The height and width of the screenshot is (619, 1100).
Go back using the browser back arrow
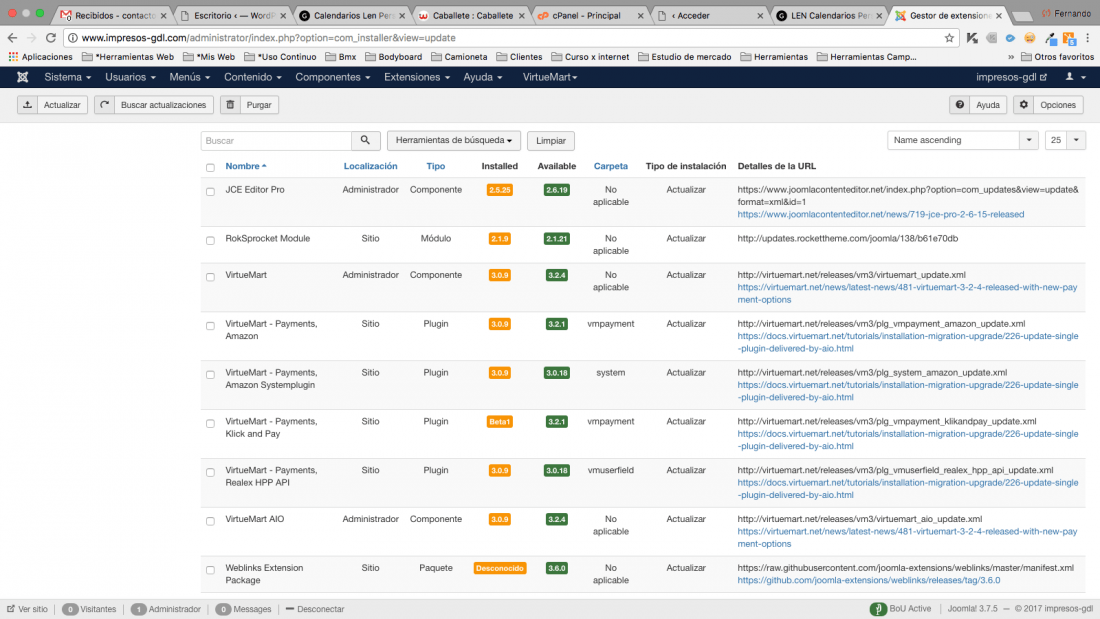tap(12, 38)
